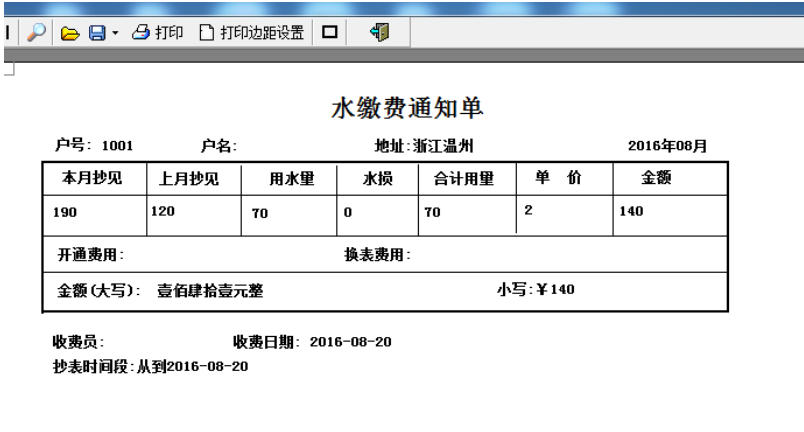The width and height of the screenshot is (804, 432).
Task: Click the 开通费用 label
Action: click(x=91, y=255)
